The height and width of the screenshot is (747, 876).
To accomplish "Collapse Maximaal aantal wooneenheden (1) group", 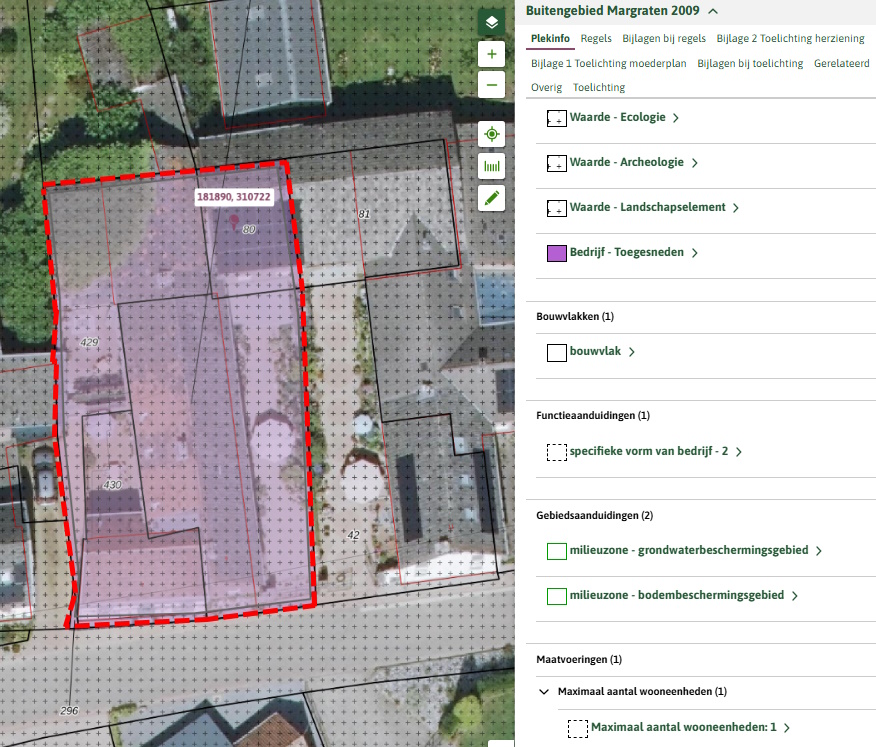I will click(544, 692).
